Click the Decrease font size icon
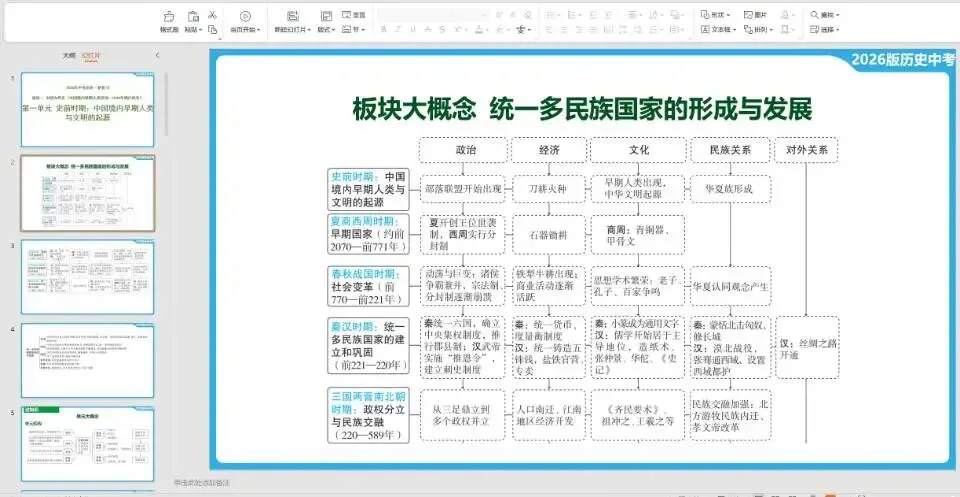This screenshot has width=960, height=497. click(512, 15)
